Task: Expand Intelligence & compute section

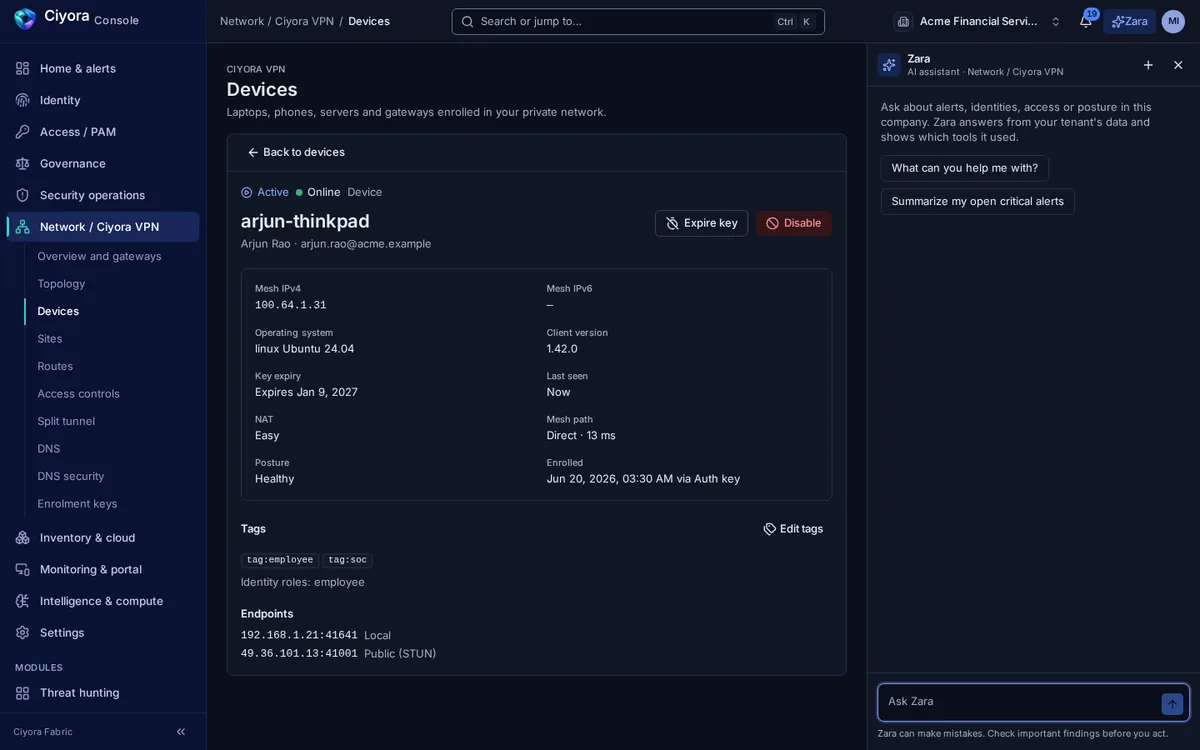Action: pos(103,601)
